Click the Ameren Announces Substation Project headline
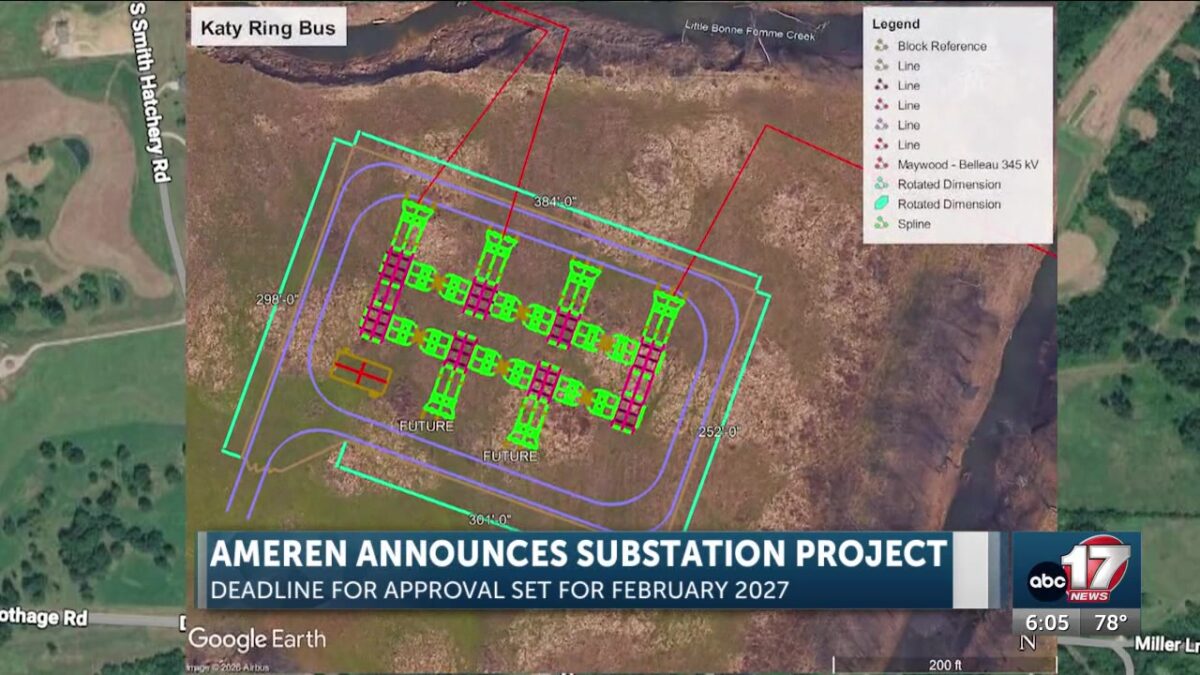Viewport: 1200px width, 675px height. (x=577, y=553)
